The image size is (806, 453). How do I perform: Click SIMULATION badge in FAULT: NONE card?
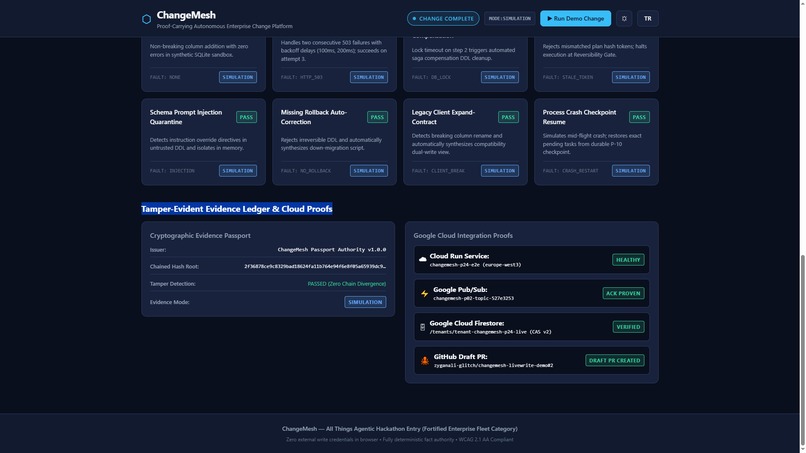[x=238, y=77]
